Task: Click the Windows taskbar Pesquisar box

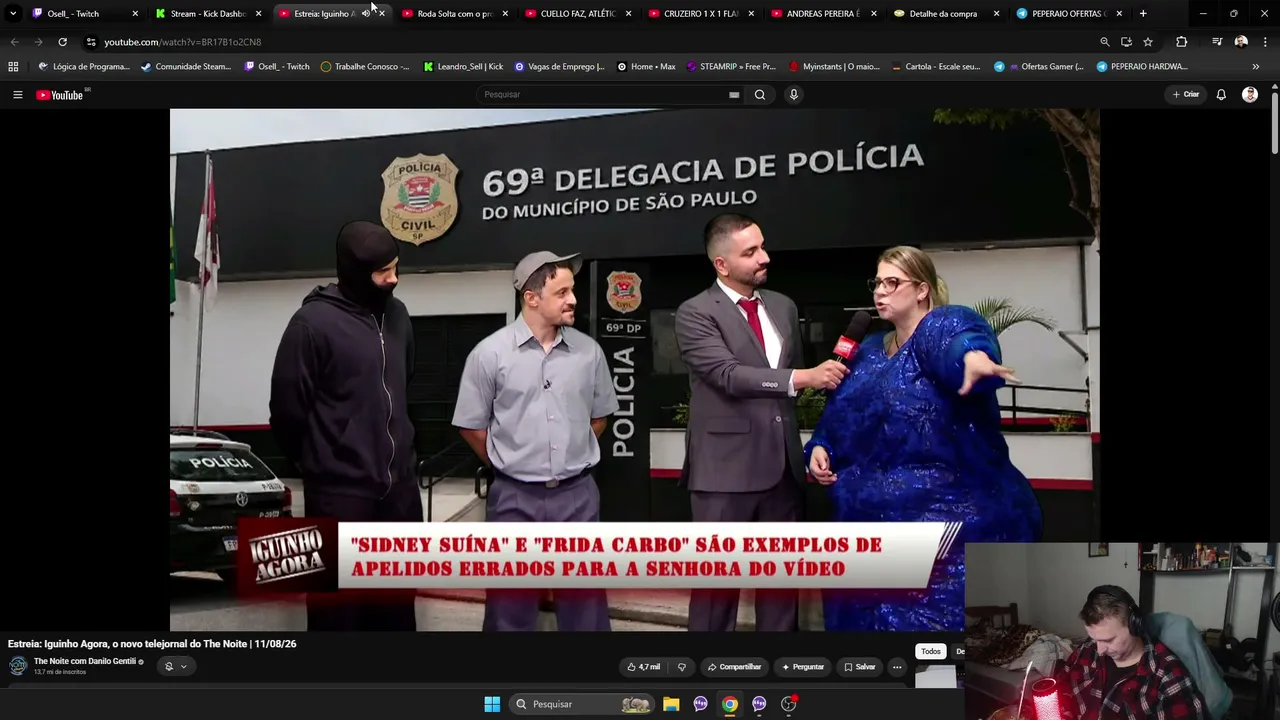Action: coord(582,704)
